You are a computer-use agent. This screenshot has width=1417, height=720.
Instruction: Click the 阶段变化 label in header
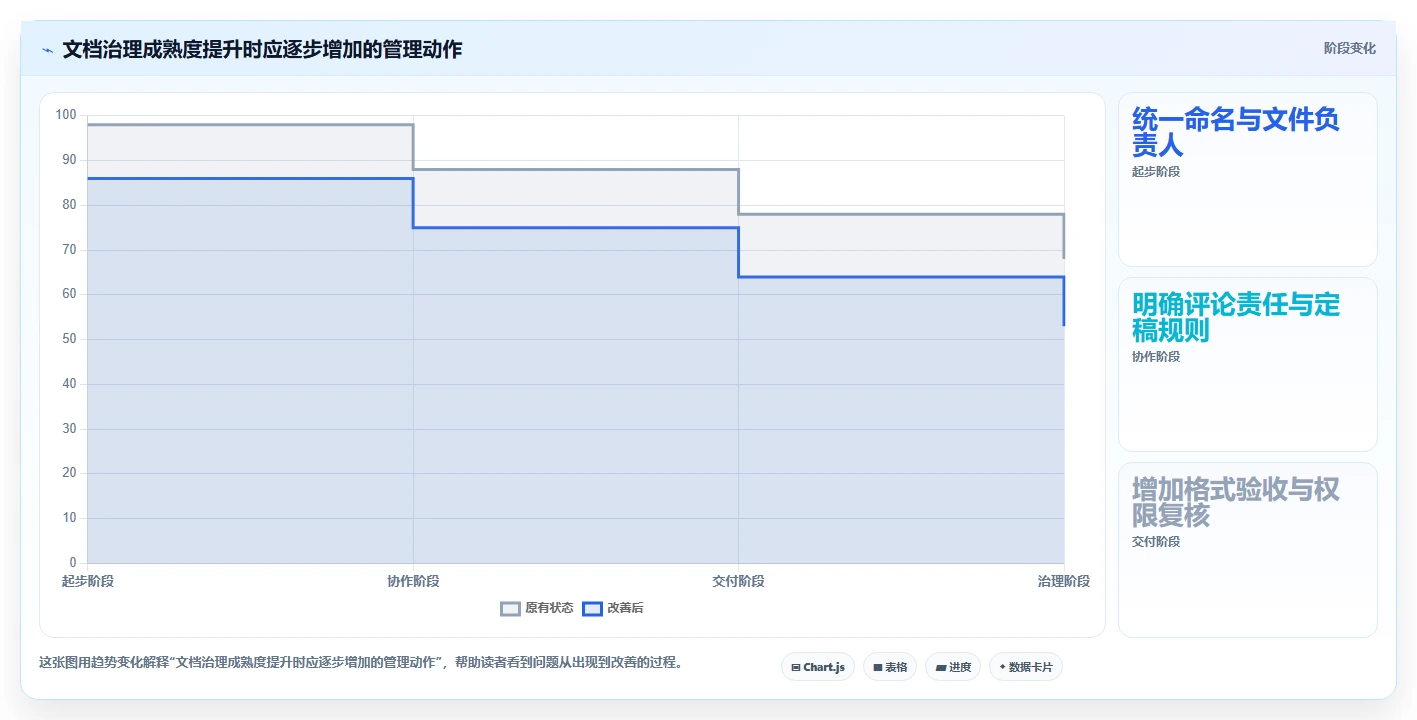click(1349, 49)
